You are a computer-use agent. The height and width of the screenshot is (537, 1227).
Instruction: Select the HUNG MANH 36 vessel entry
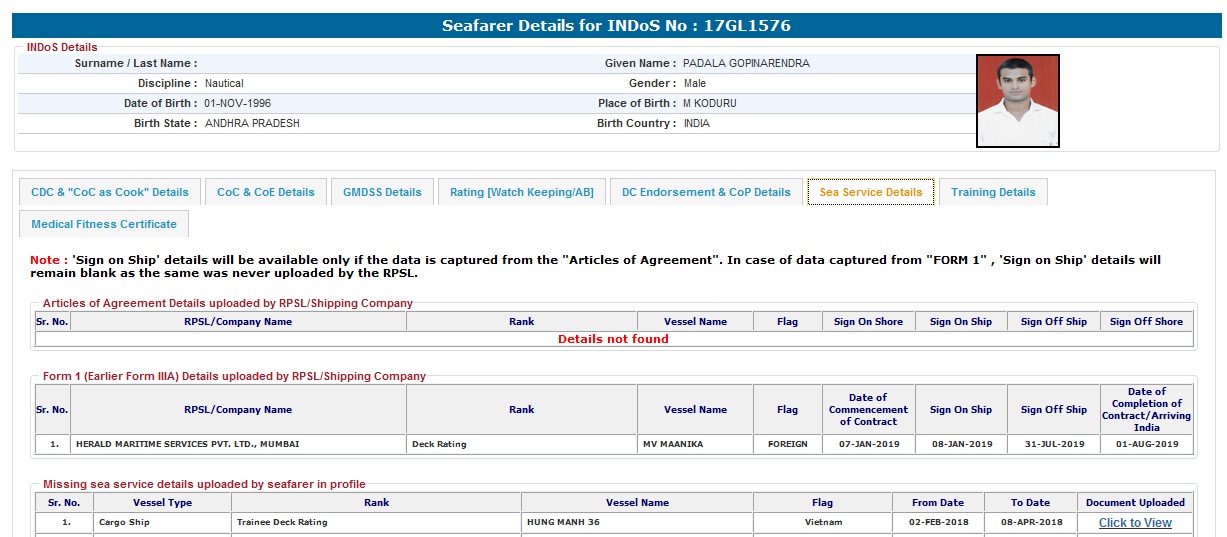coord(563,523)
